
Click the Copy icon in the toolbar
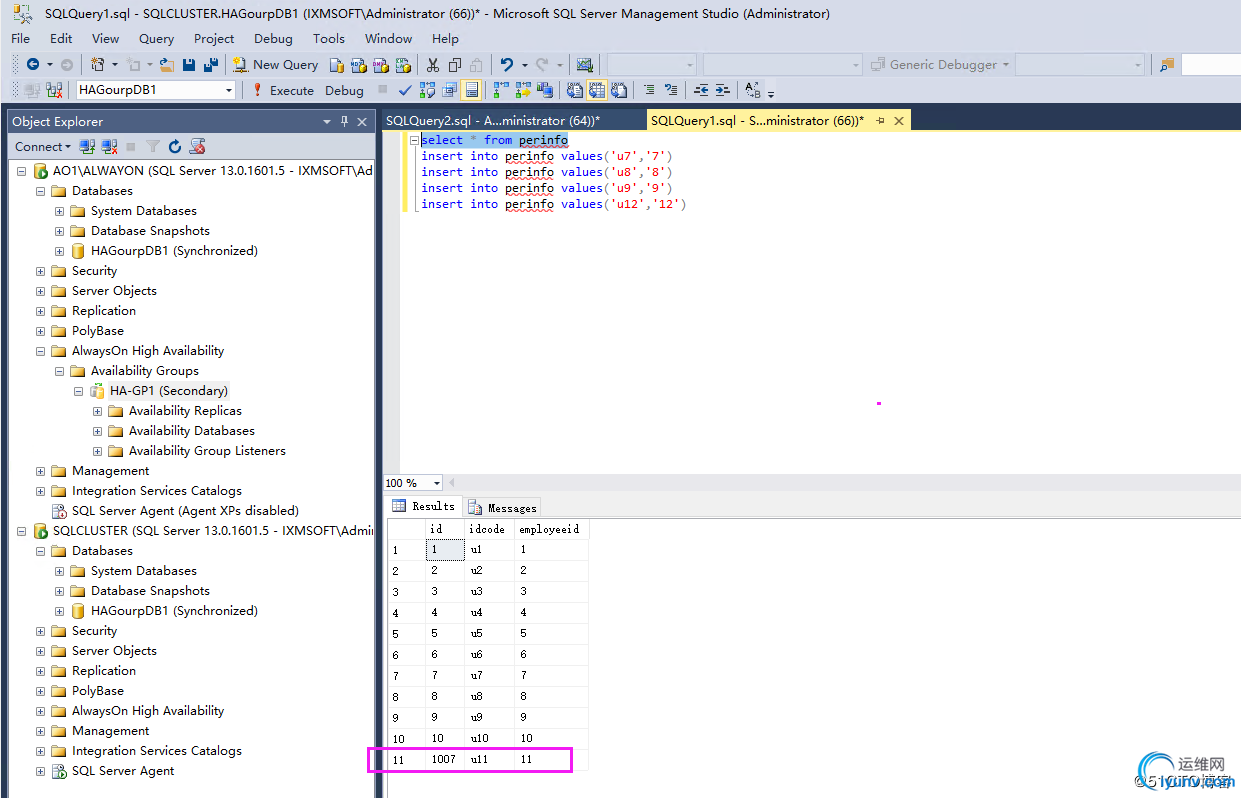point(455,65)
